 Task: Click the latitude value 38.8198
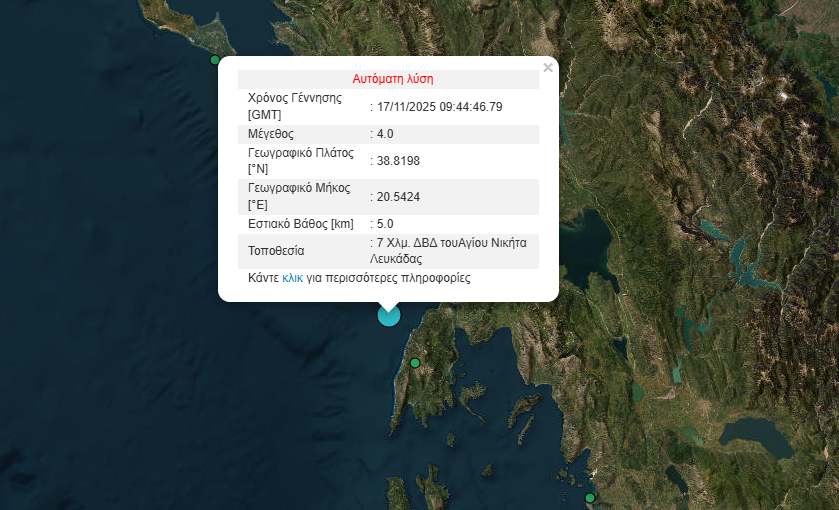coord(397,160)
